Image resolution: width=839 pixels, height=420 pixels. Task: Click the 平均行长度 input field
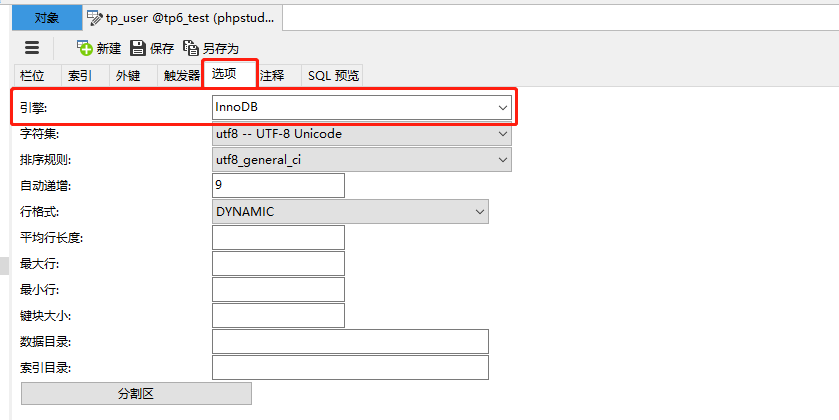(278, 238)
